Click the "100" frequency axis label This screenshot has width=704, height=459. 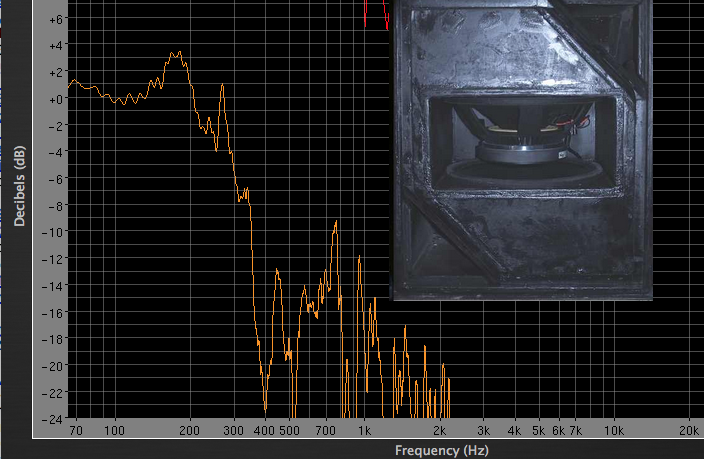coord(114,431)
